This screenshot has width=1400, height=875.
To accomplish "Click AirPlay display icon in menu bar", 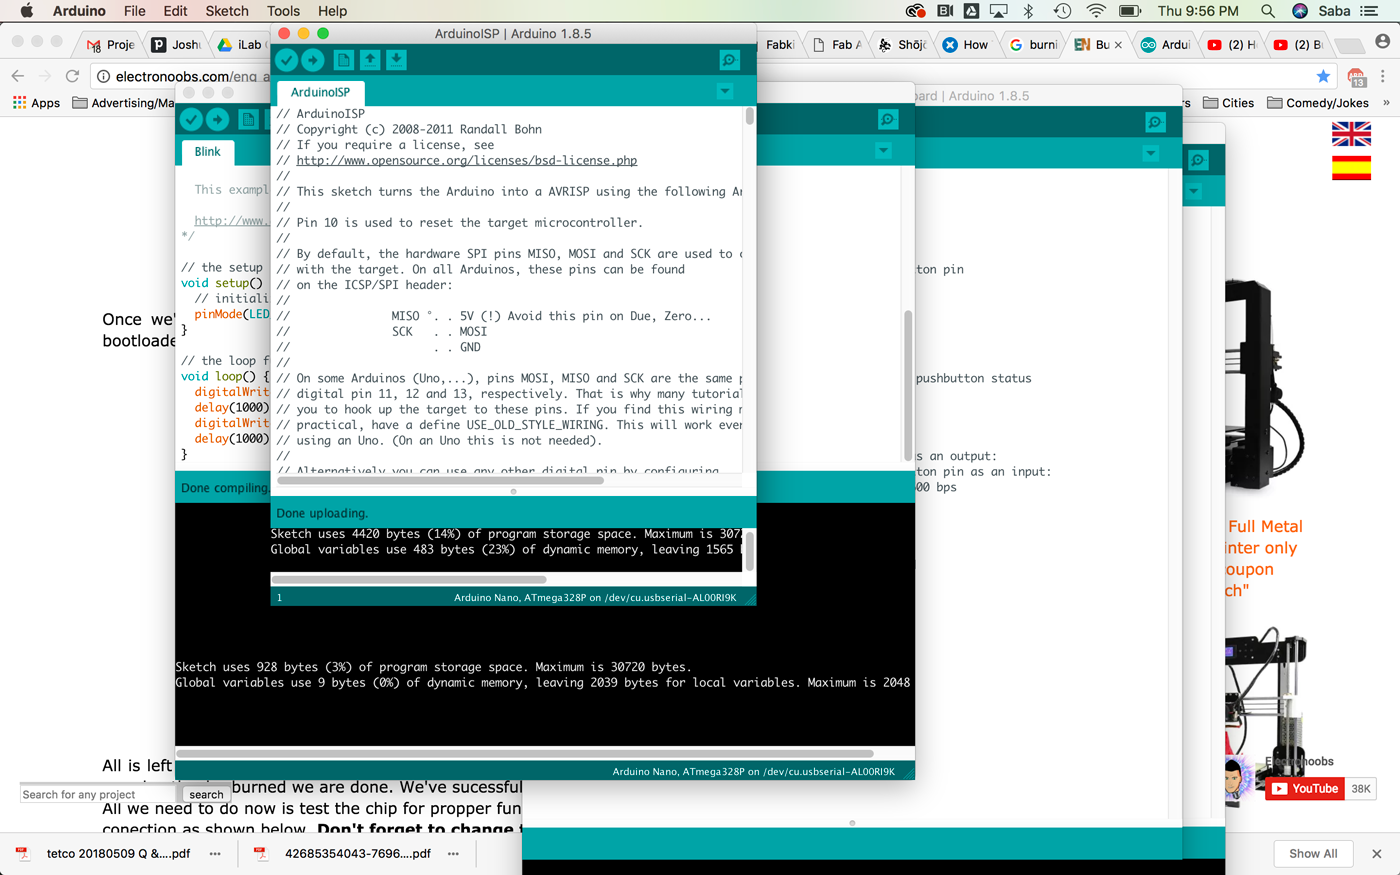I will coord(998,11).
